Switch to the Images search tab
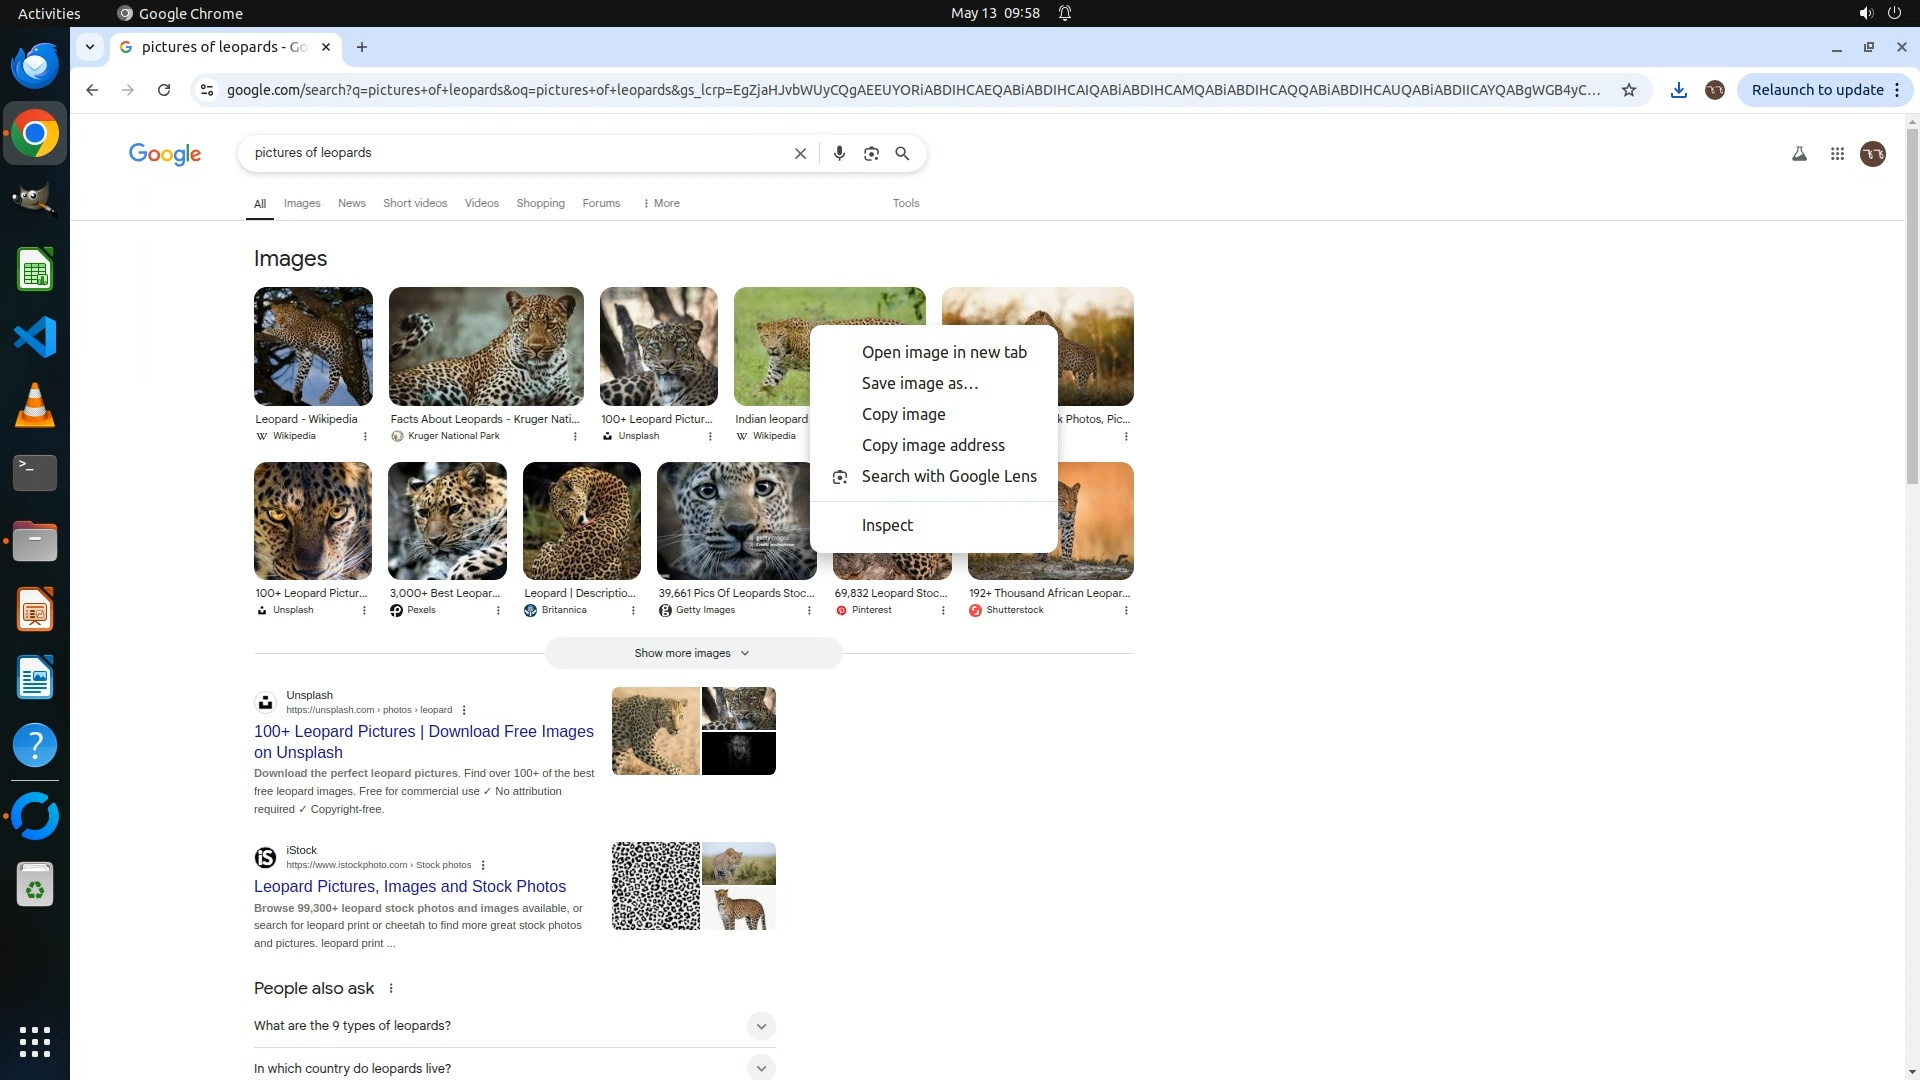The width and height of the screenshot is (1920, 1080). 302,203
